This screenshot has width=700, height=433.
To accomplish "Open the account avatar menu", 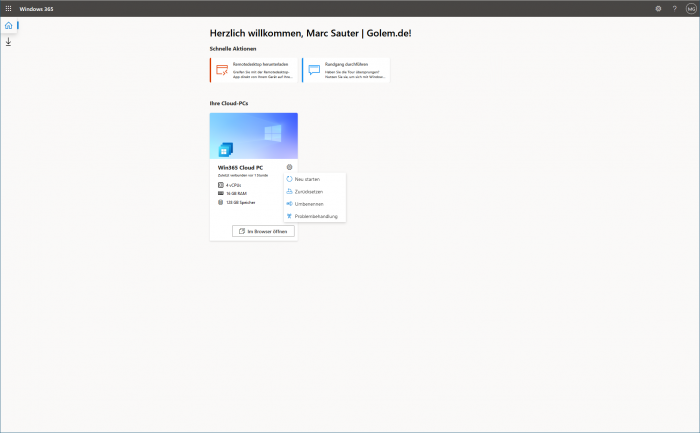I will 691,8.
